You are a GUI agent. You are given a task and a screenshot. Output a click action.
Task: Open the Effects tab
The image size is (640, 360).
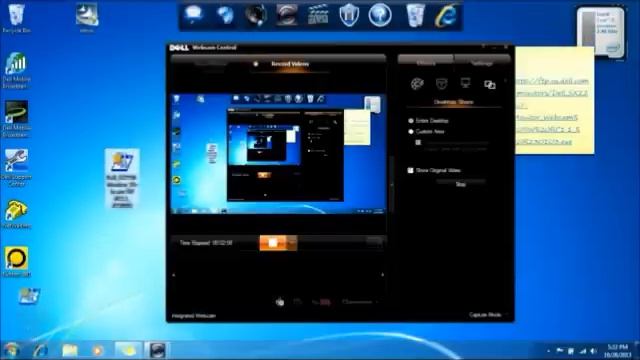pyautogui.click(x=426, y=62)
